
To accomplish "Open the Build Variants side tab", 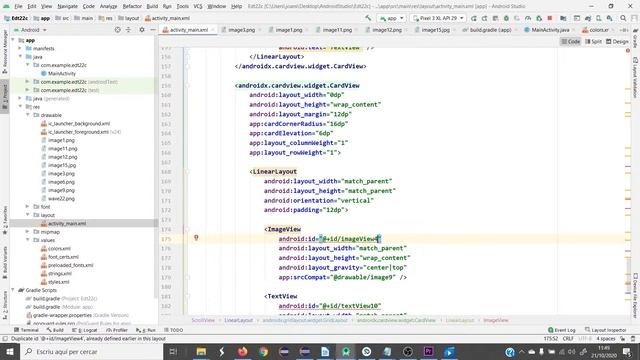I will click(5, 262).
